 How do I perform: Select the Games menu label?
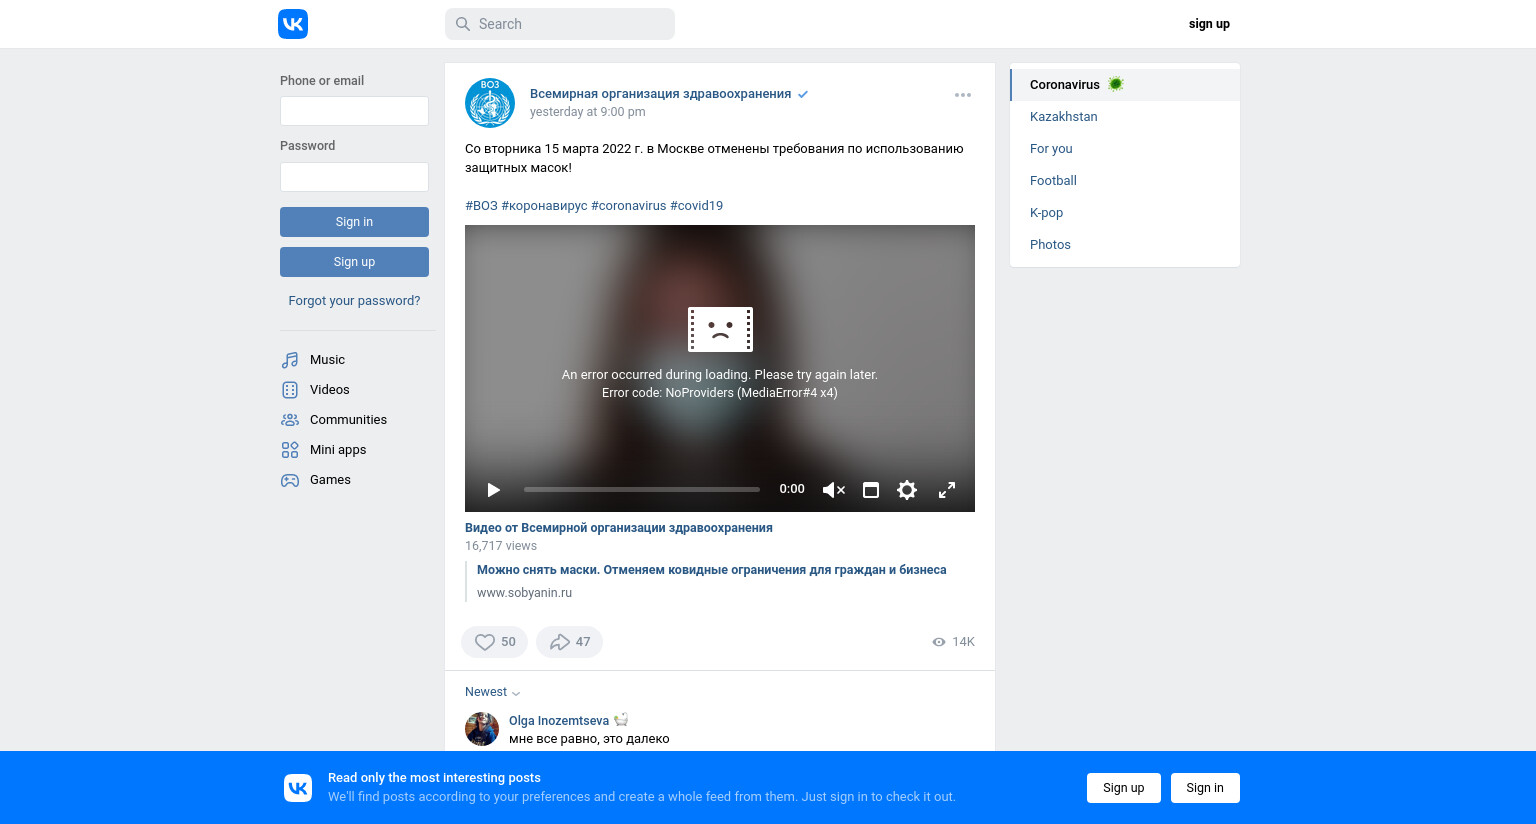coord(330,480)
